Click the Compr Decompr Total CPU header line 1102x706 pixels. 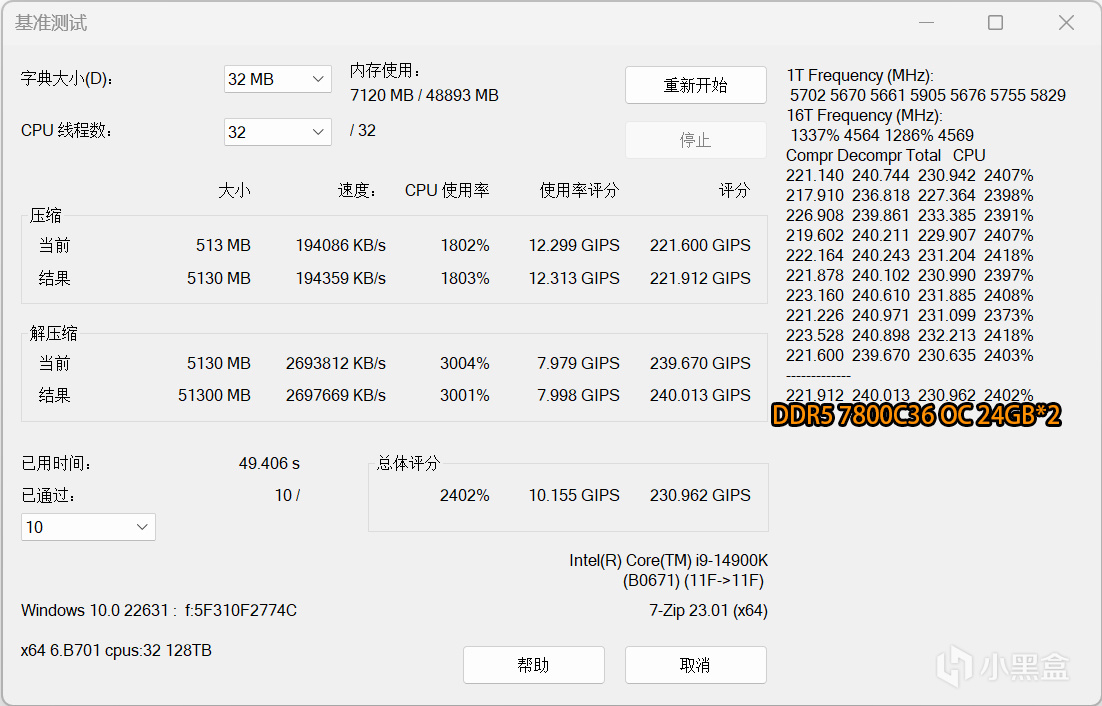(x=886, y=155)
